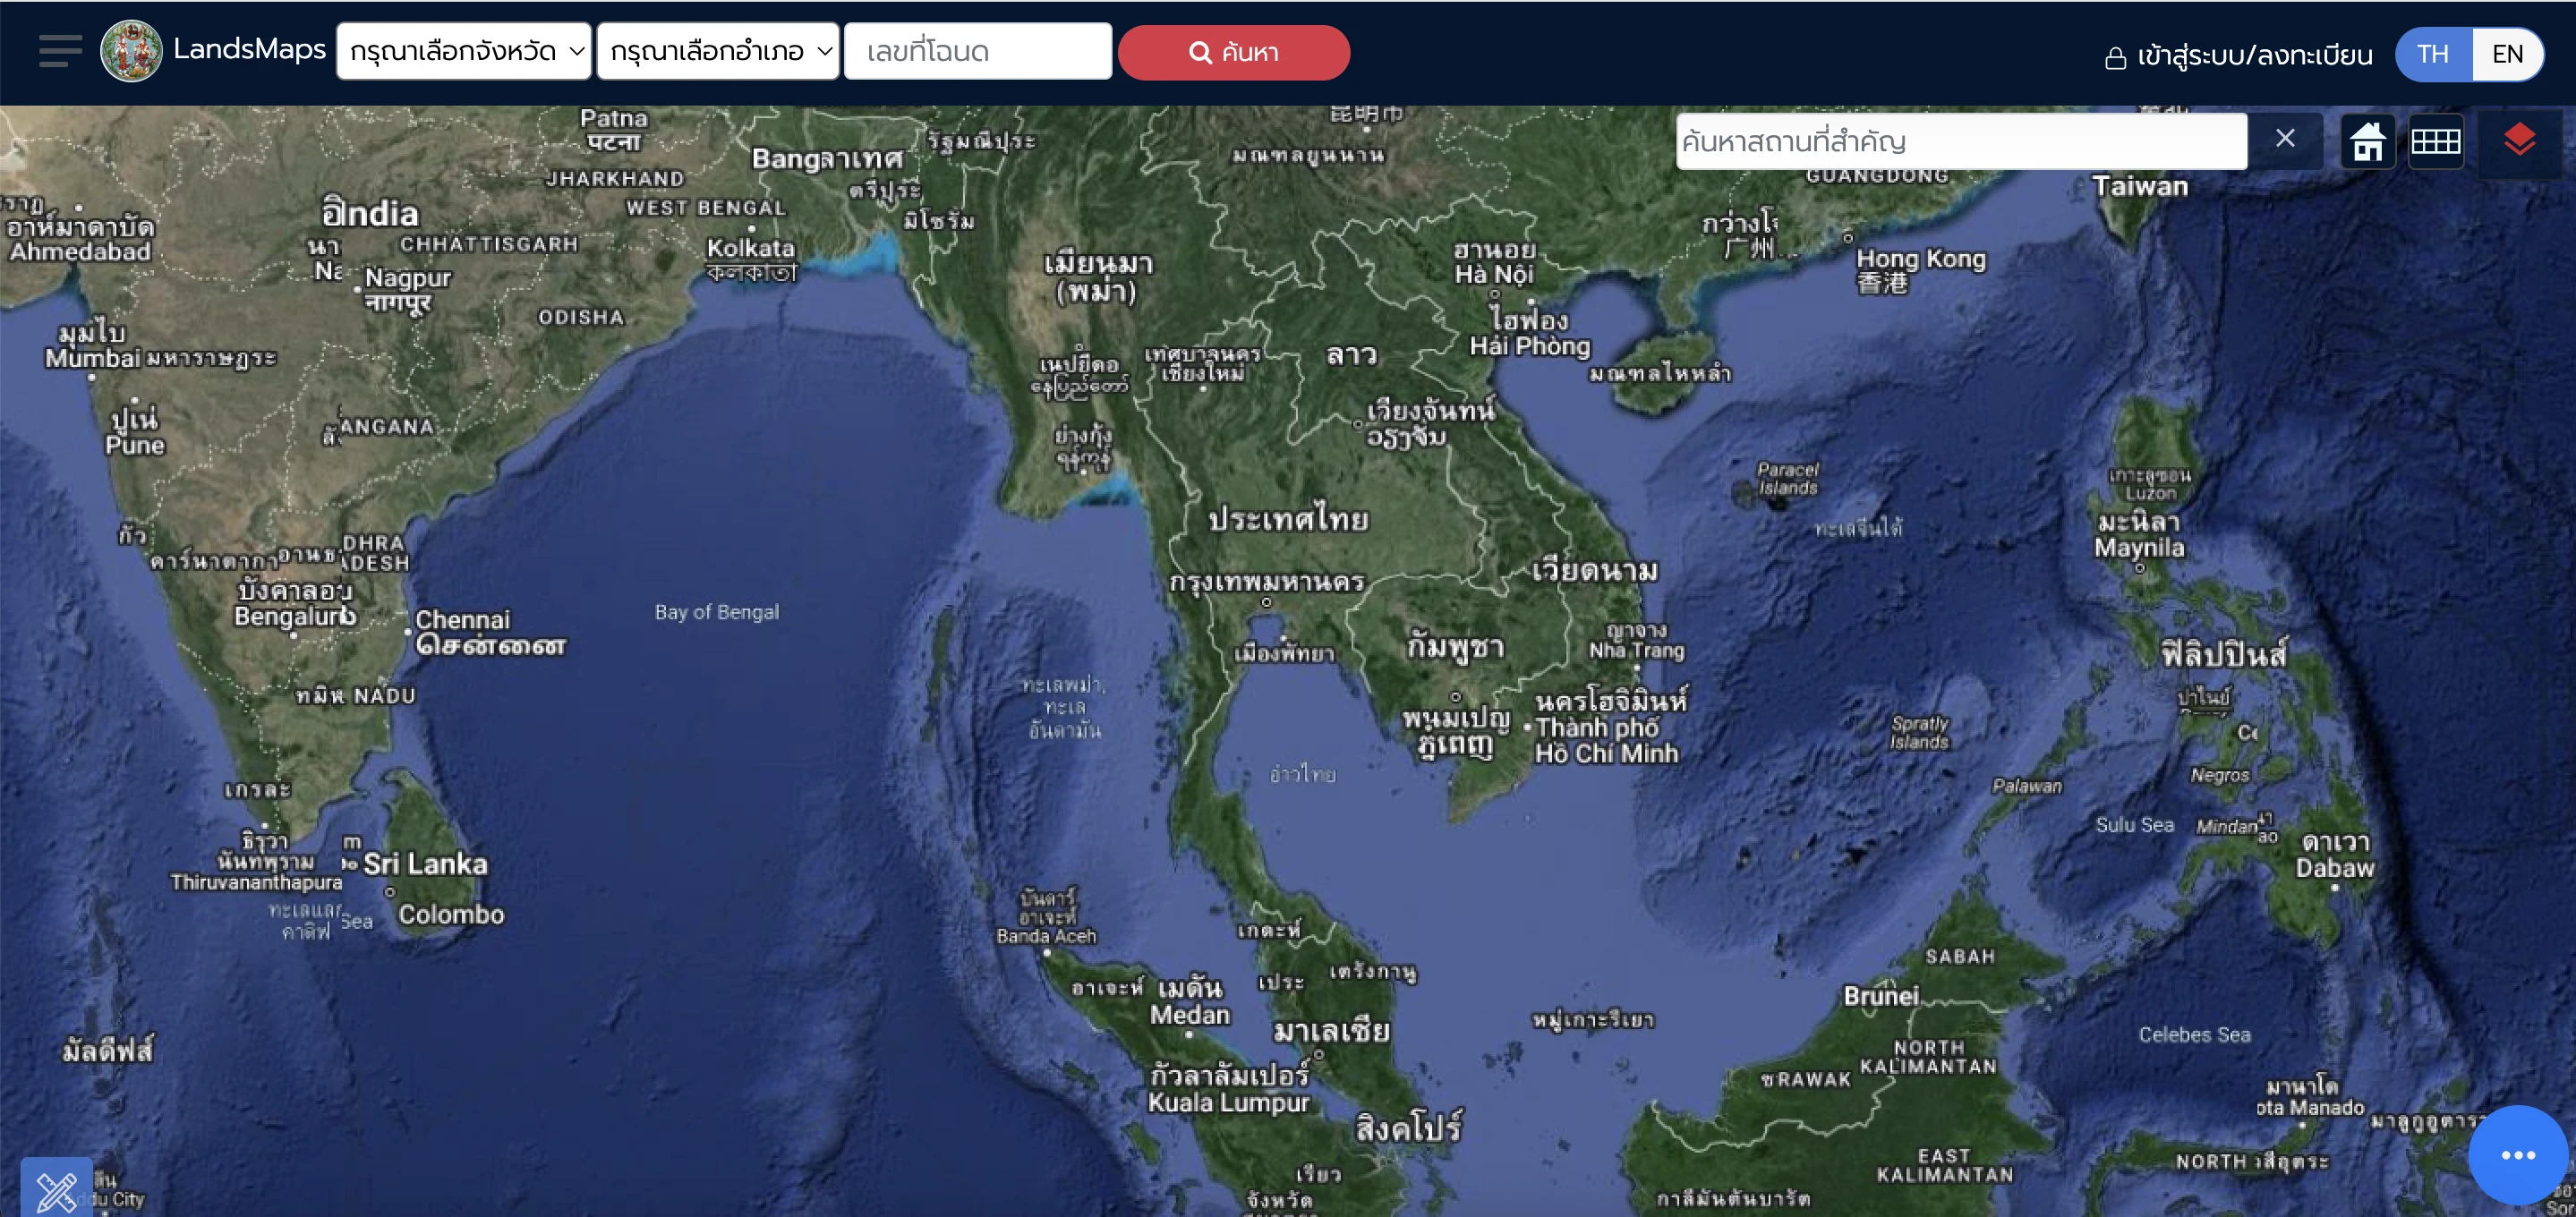Image resolution: width=2576 pixels, height=1217 pixels.
Task: Click the LandsMaps title text
Action: (x=249, y=49)
